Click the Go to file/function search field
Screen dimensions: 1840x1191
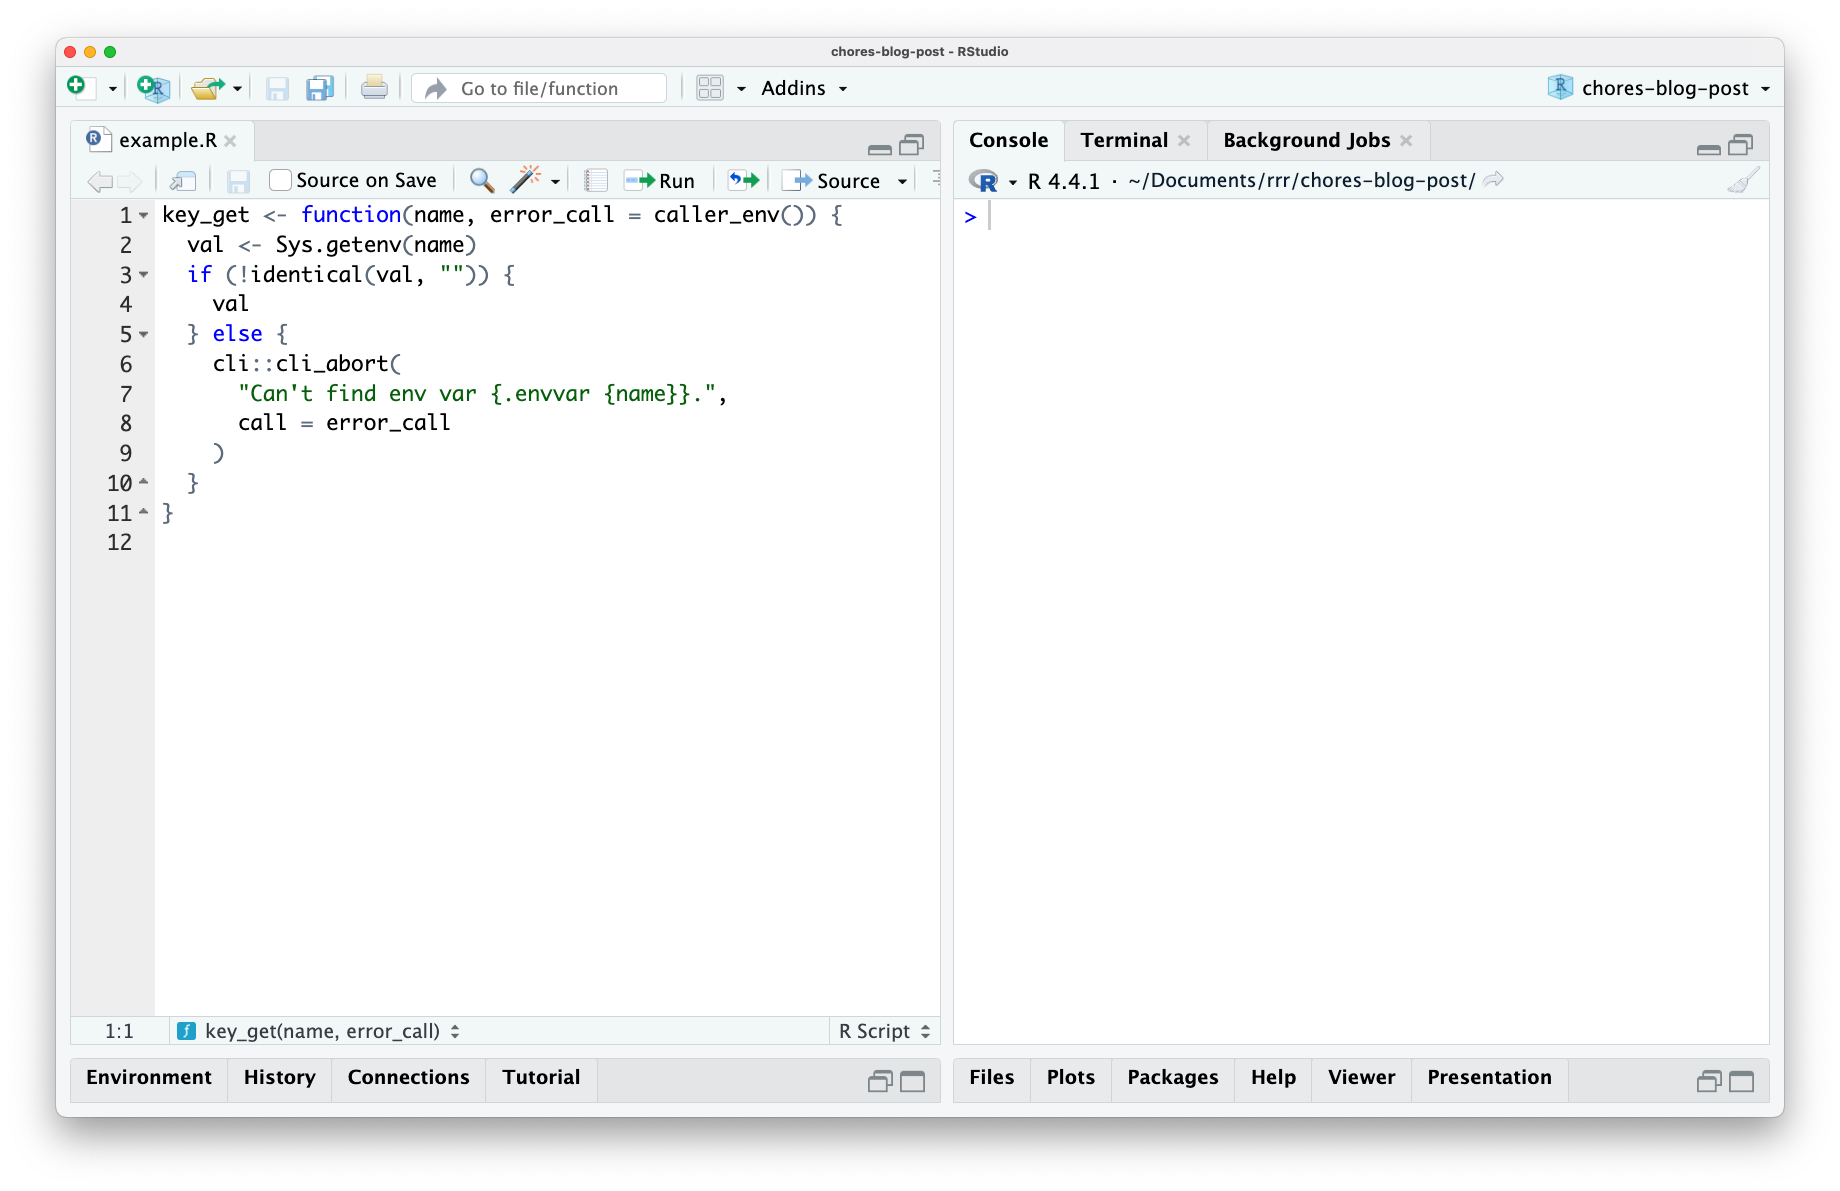[x=537, y=88]
